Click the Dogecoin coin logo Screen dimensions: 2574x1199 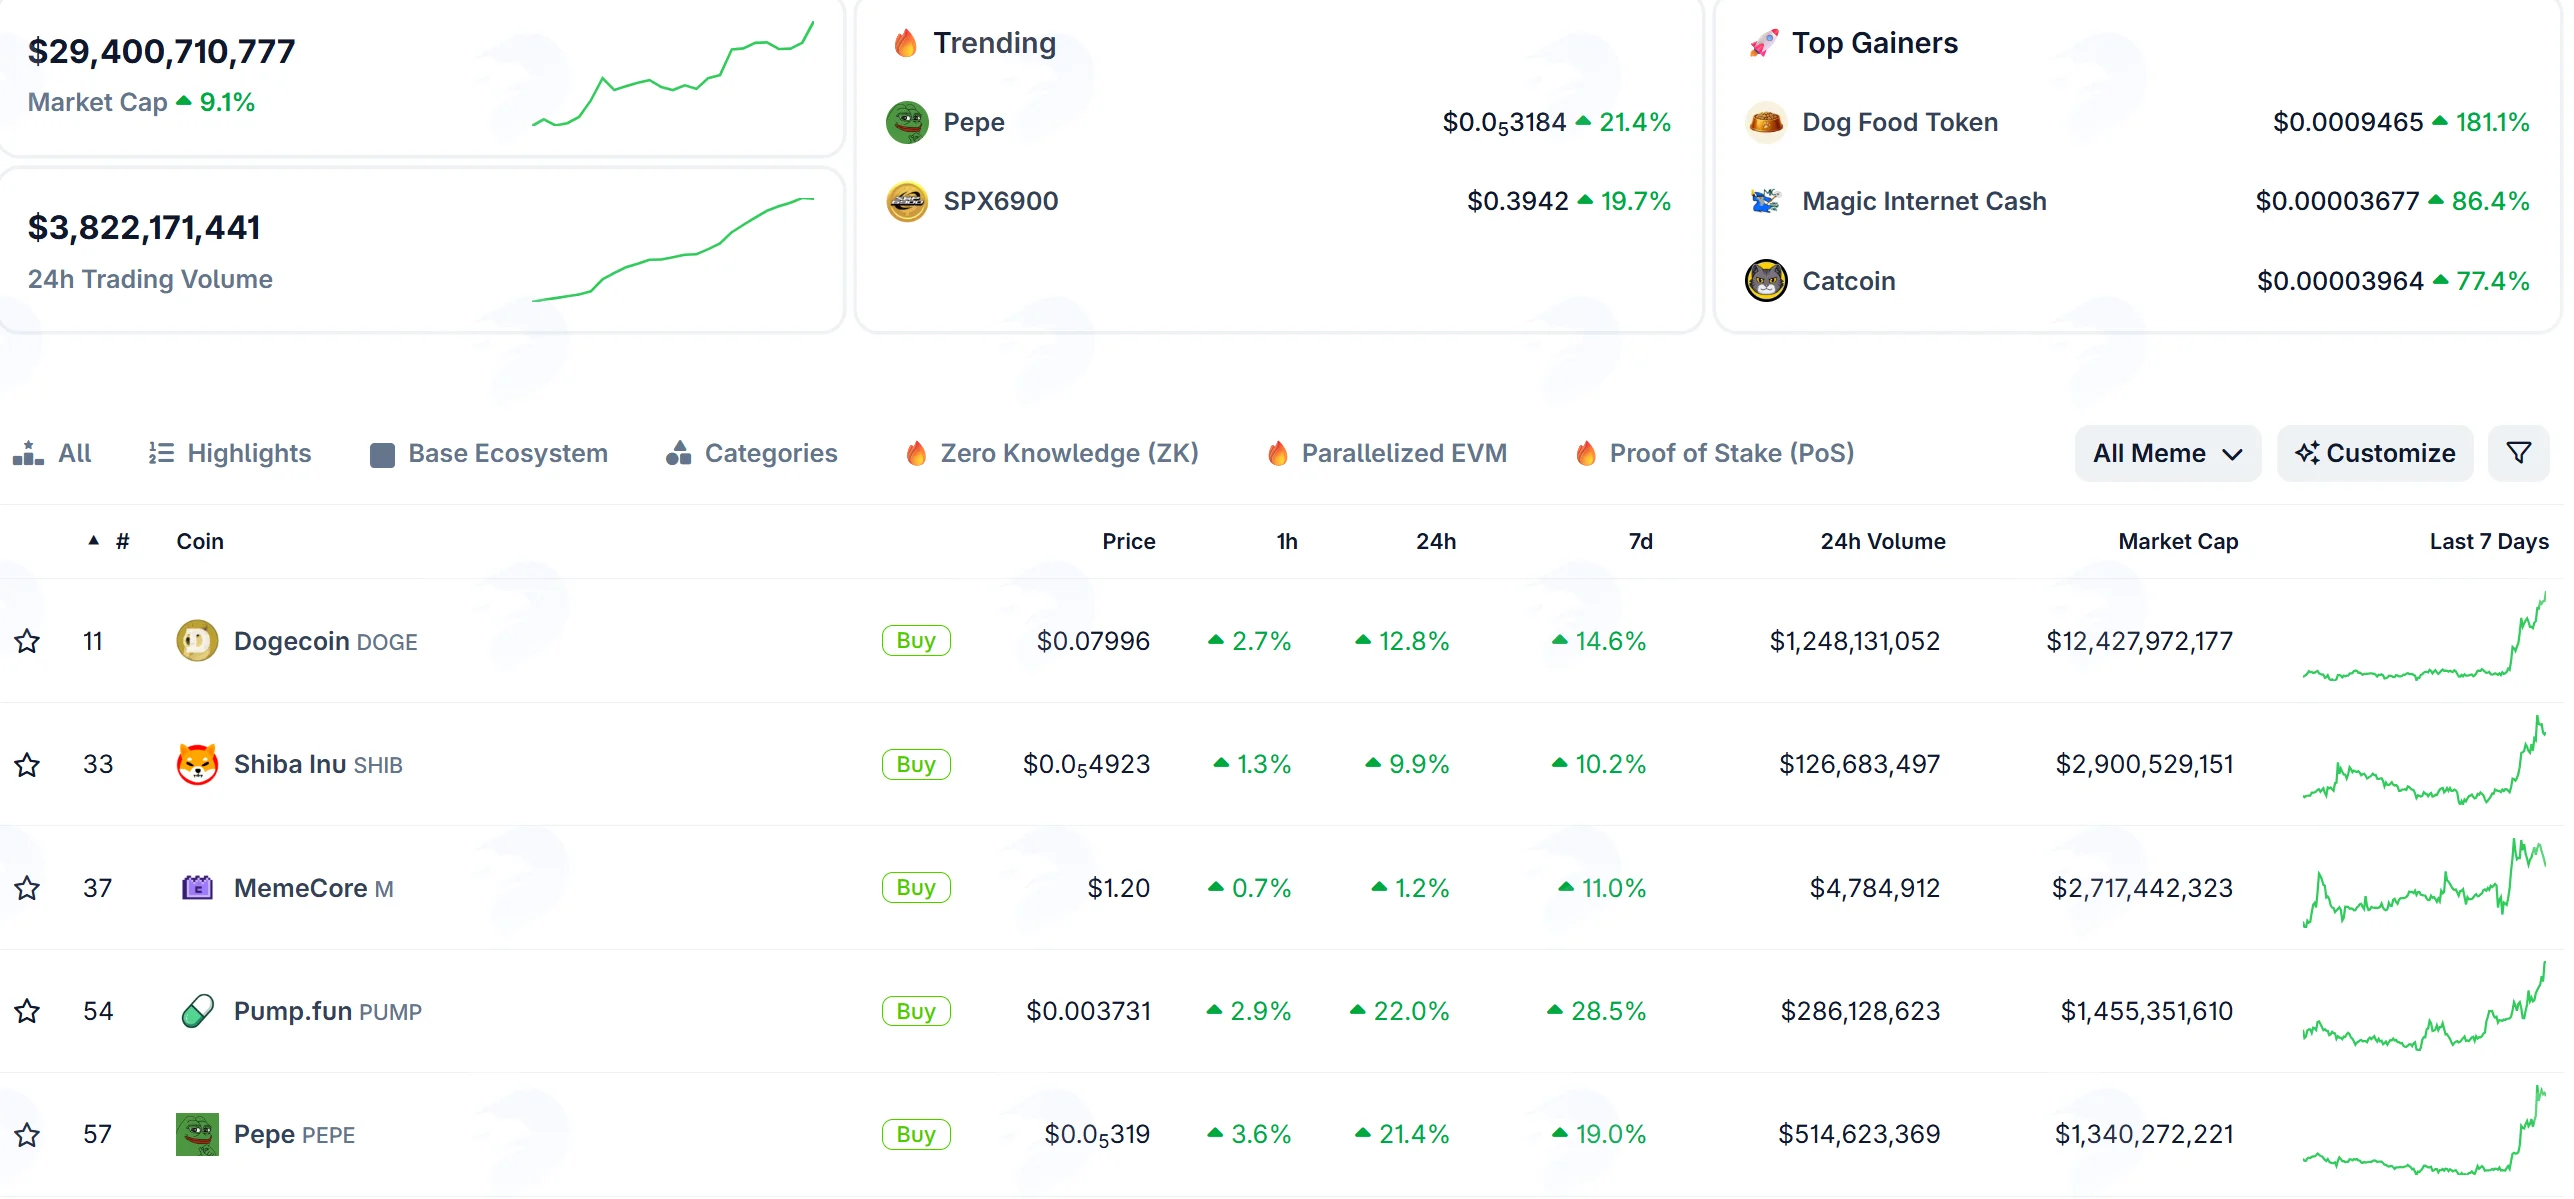[x=197, y=641]
